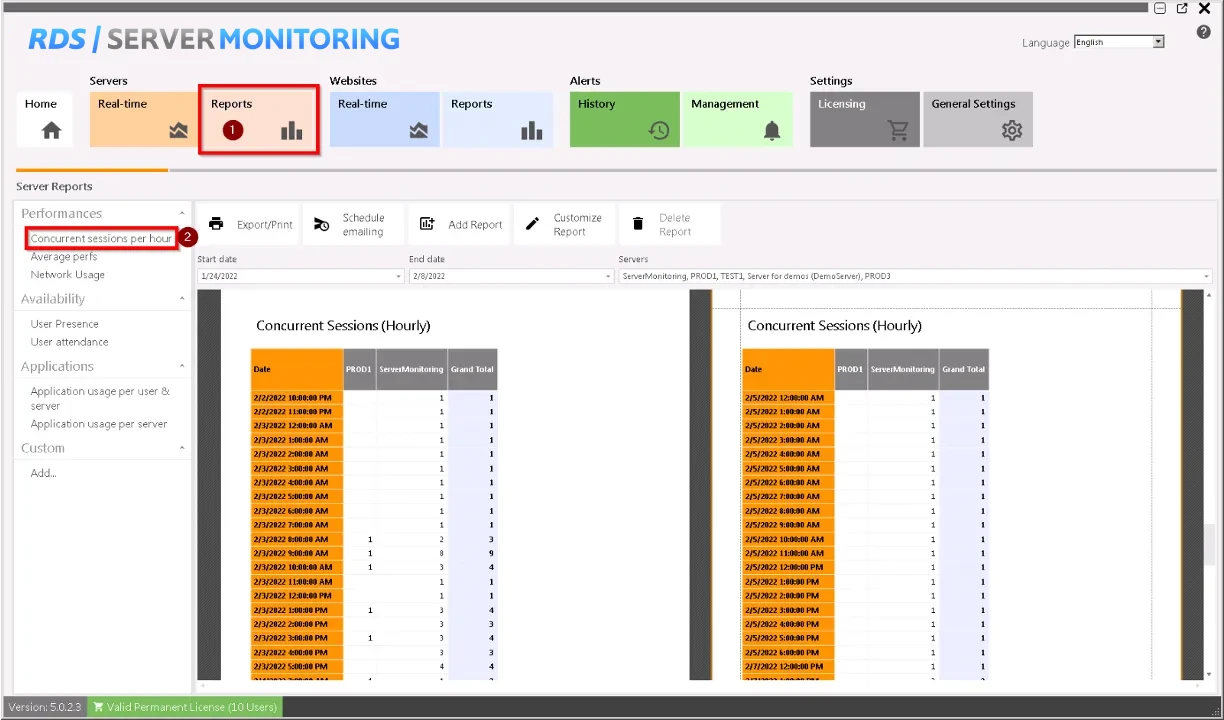Collapse the Performances section

tap(182, 214)
